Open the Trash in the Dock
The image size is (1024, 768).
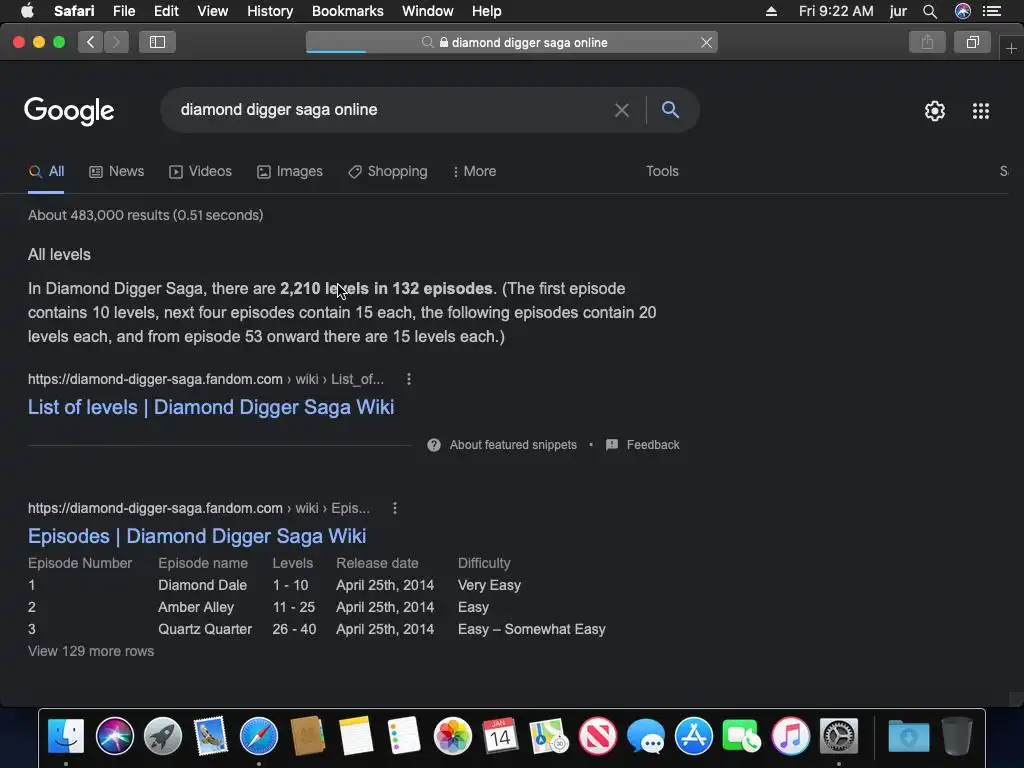[x=957, y=736]
